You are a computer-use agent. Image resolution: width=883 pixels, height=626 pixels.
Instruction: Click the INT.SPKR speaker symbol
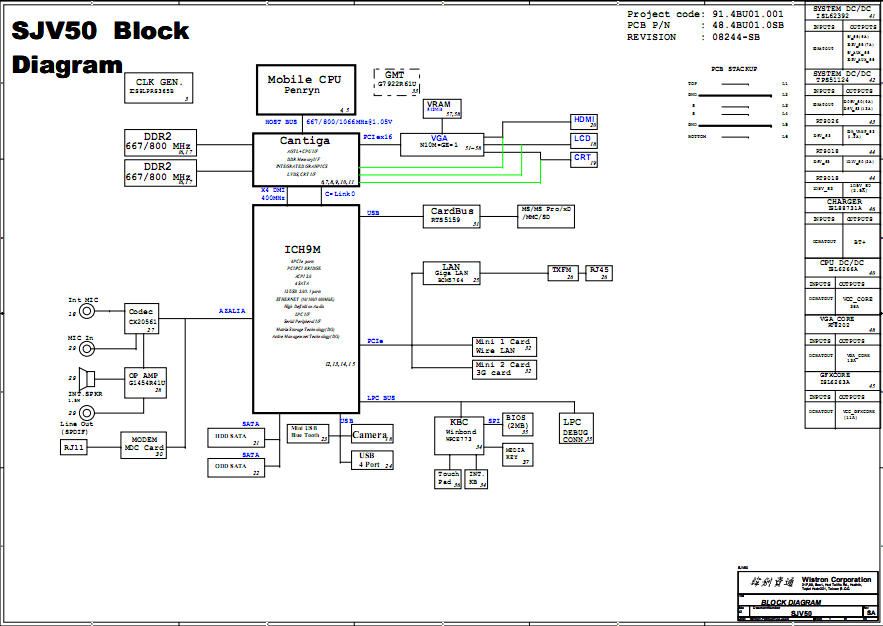pyautogui.click(x=86, y=378)
